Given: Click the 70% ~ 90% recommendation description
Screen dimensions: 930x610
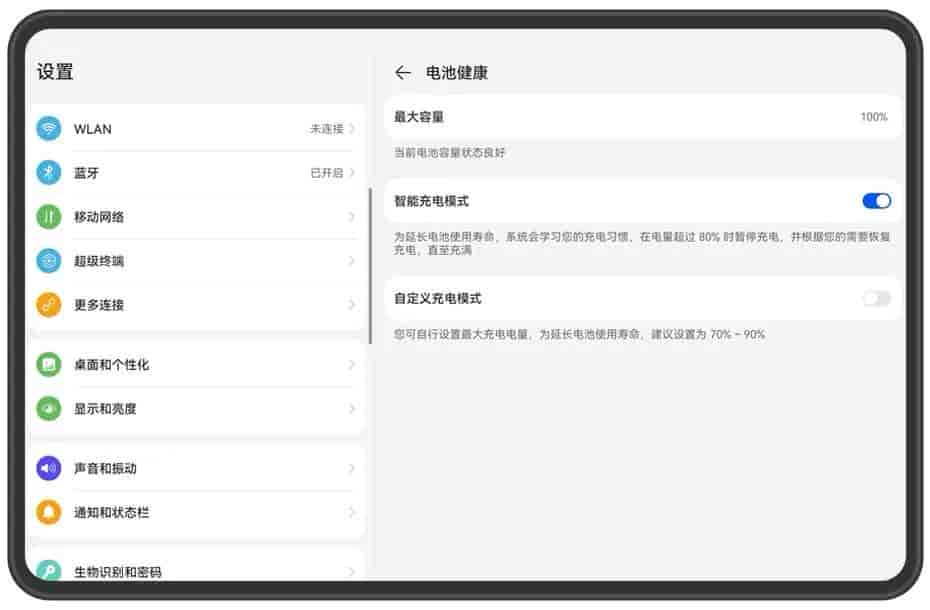Looking at the screenshot, I should pyautogui.click(x=579, y=334).
